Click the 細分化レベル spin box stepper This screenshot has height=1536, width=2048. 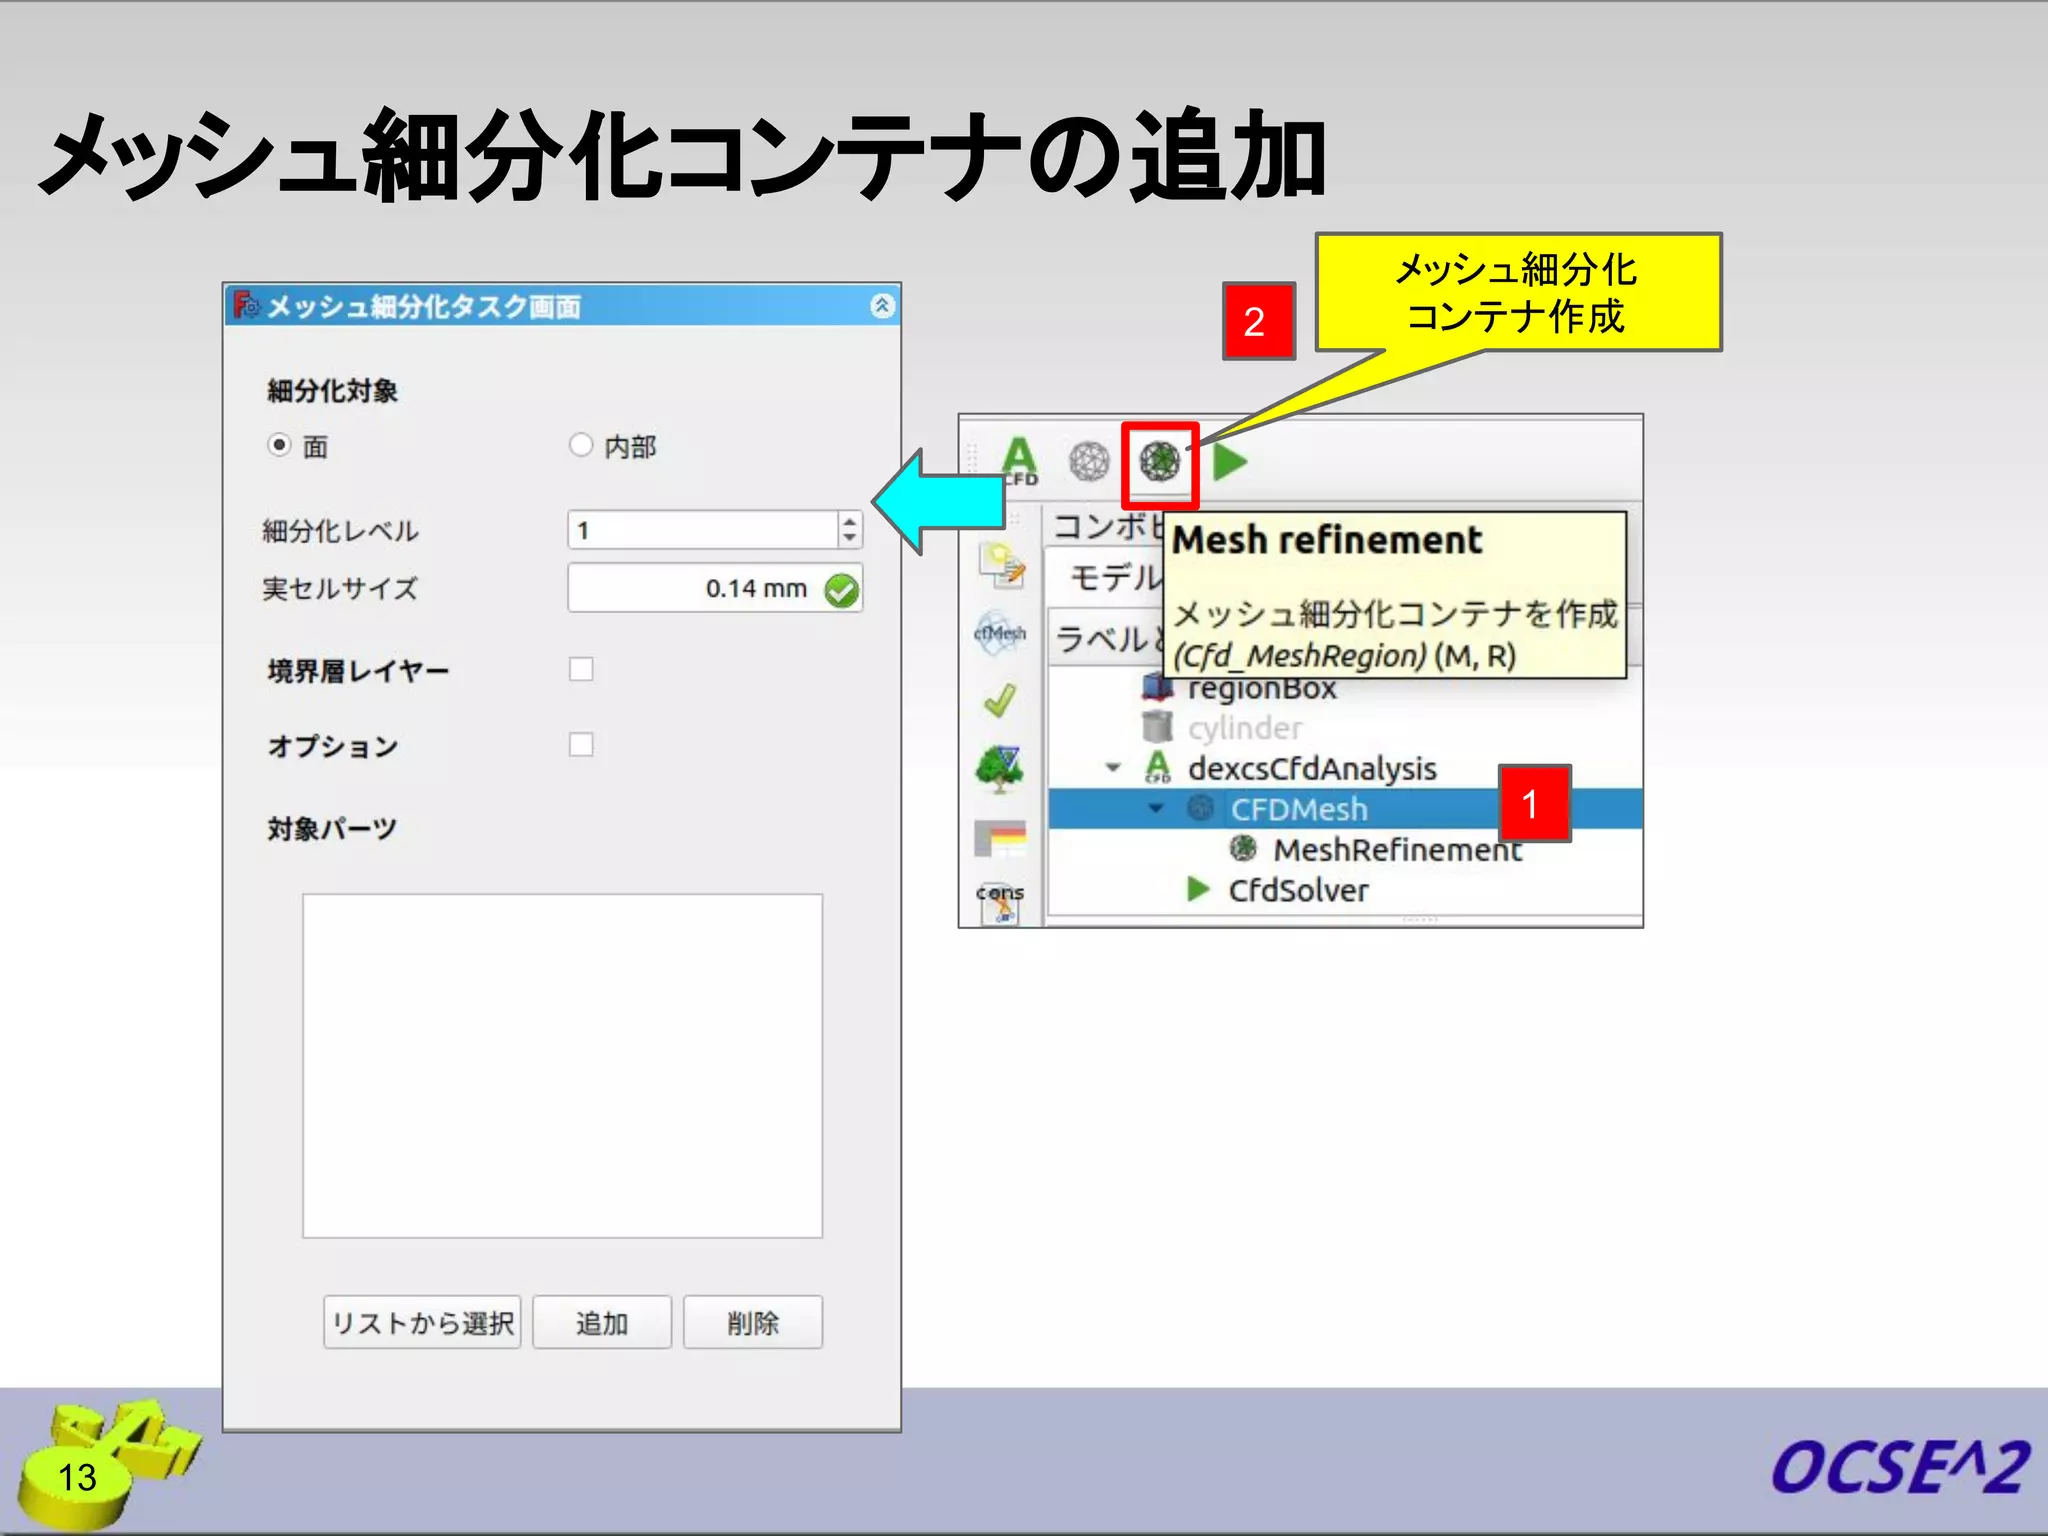pos(849,529)
